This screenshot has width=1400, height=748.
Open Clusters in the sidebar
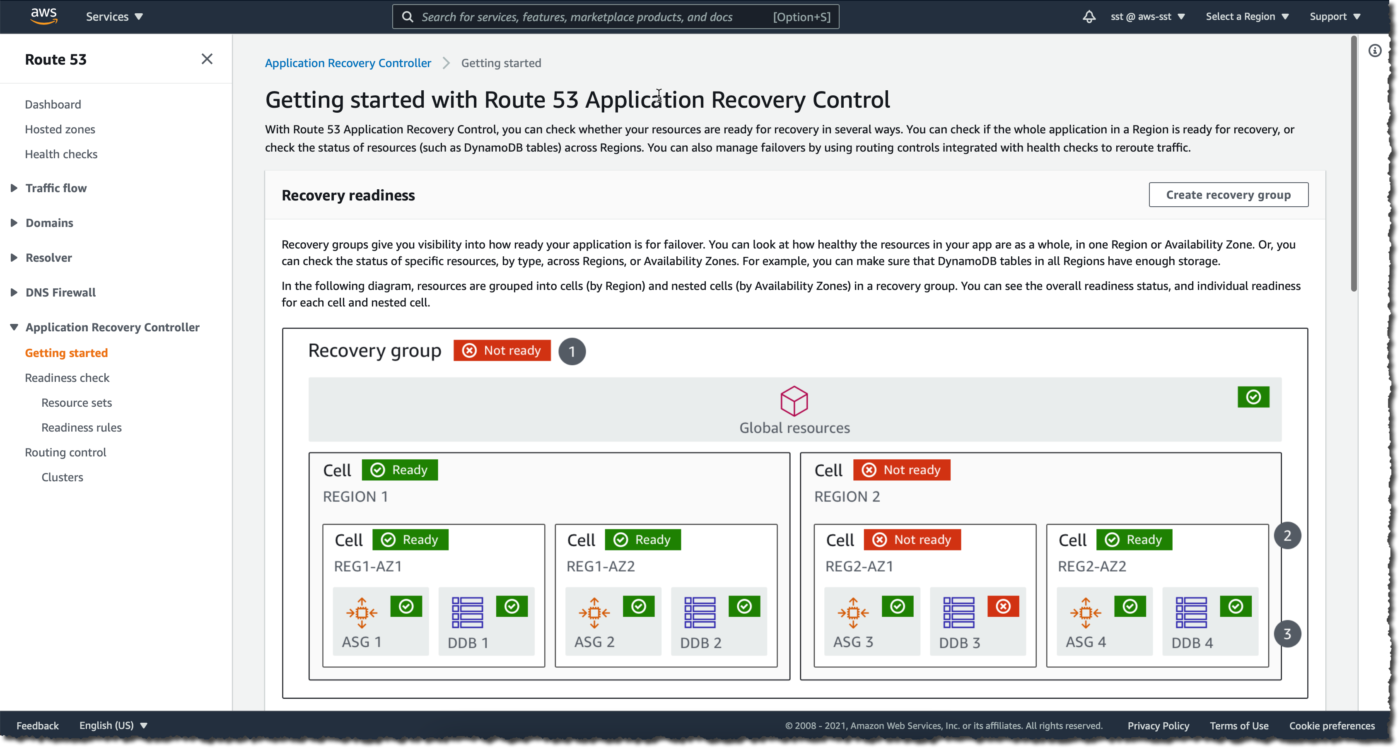[63, 478]
